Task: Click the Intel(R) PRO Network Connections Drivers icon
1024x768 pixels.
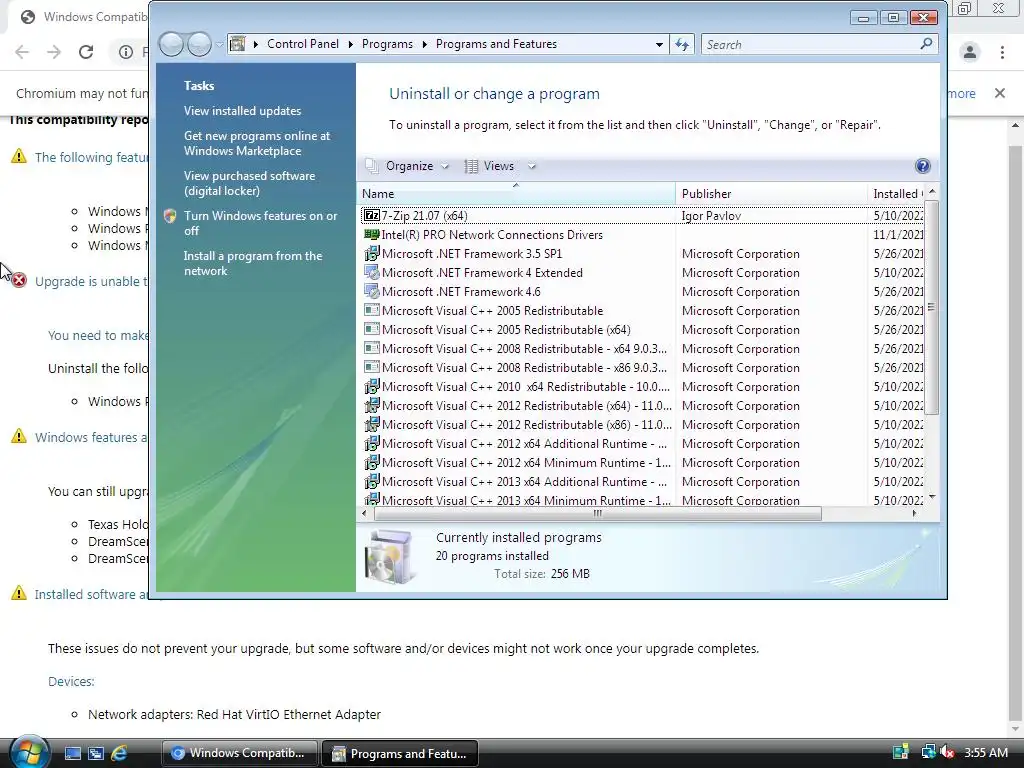Action: (372, 234)
